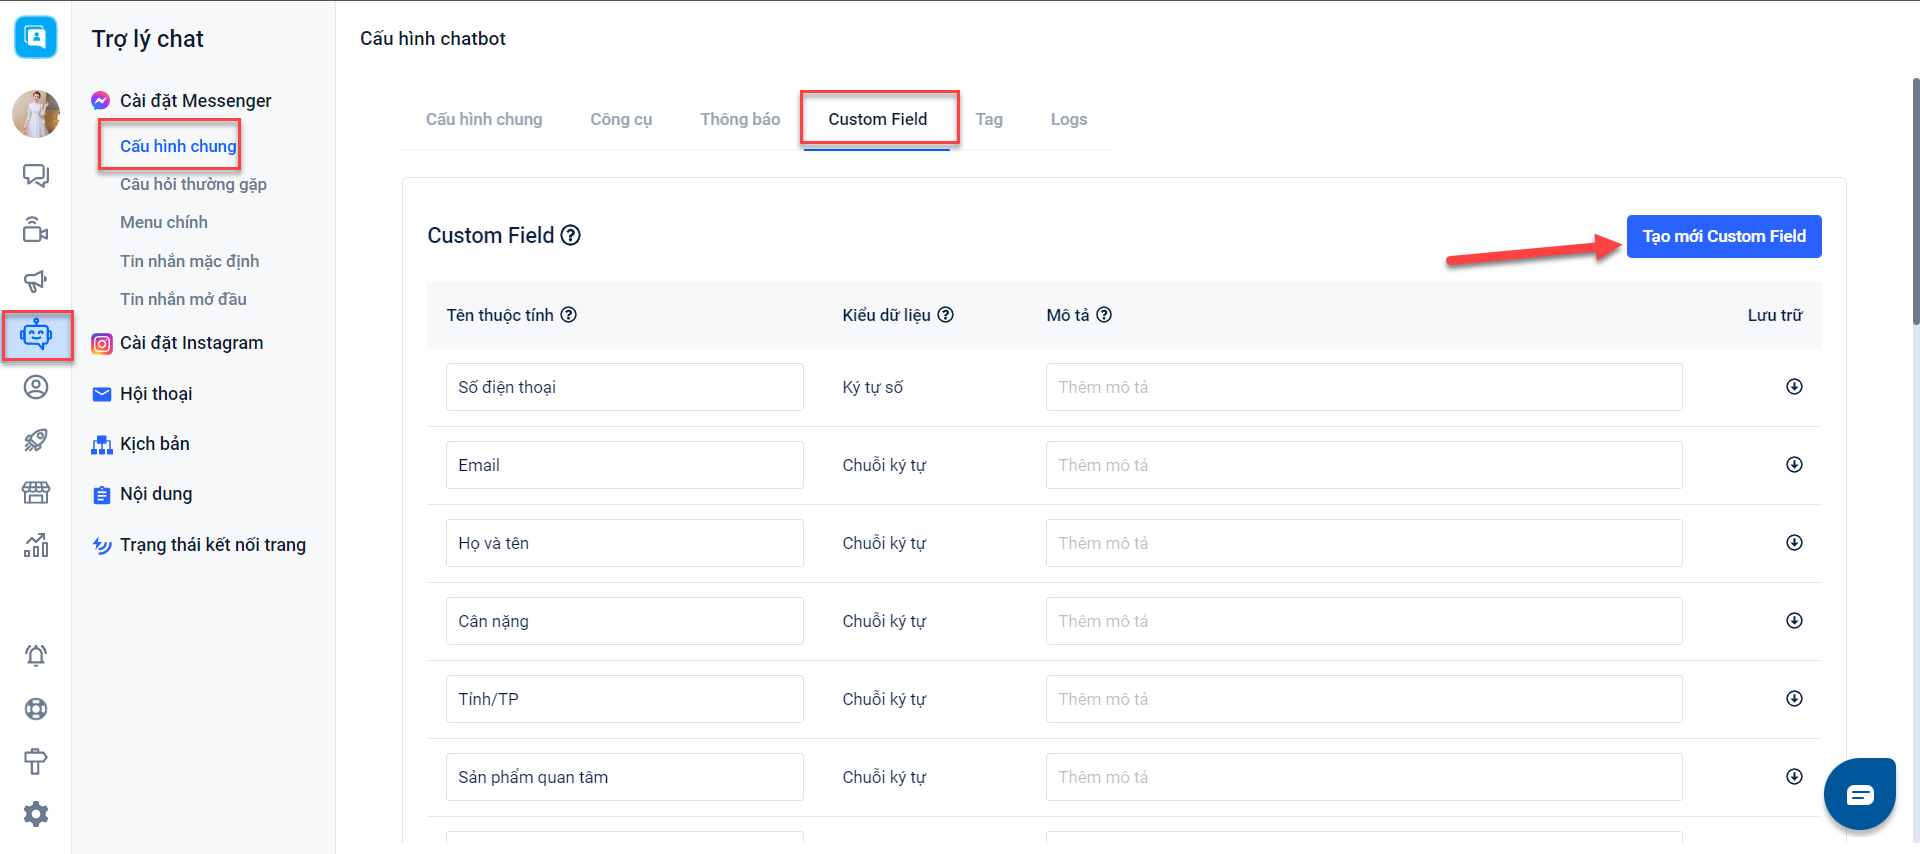Expand the Cài đặt Messenger section

(195, 101)
